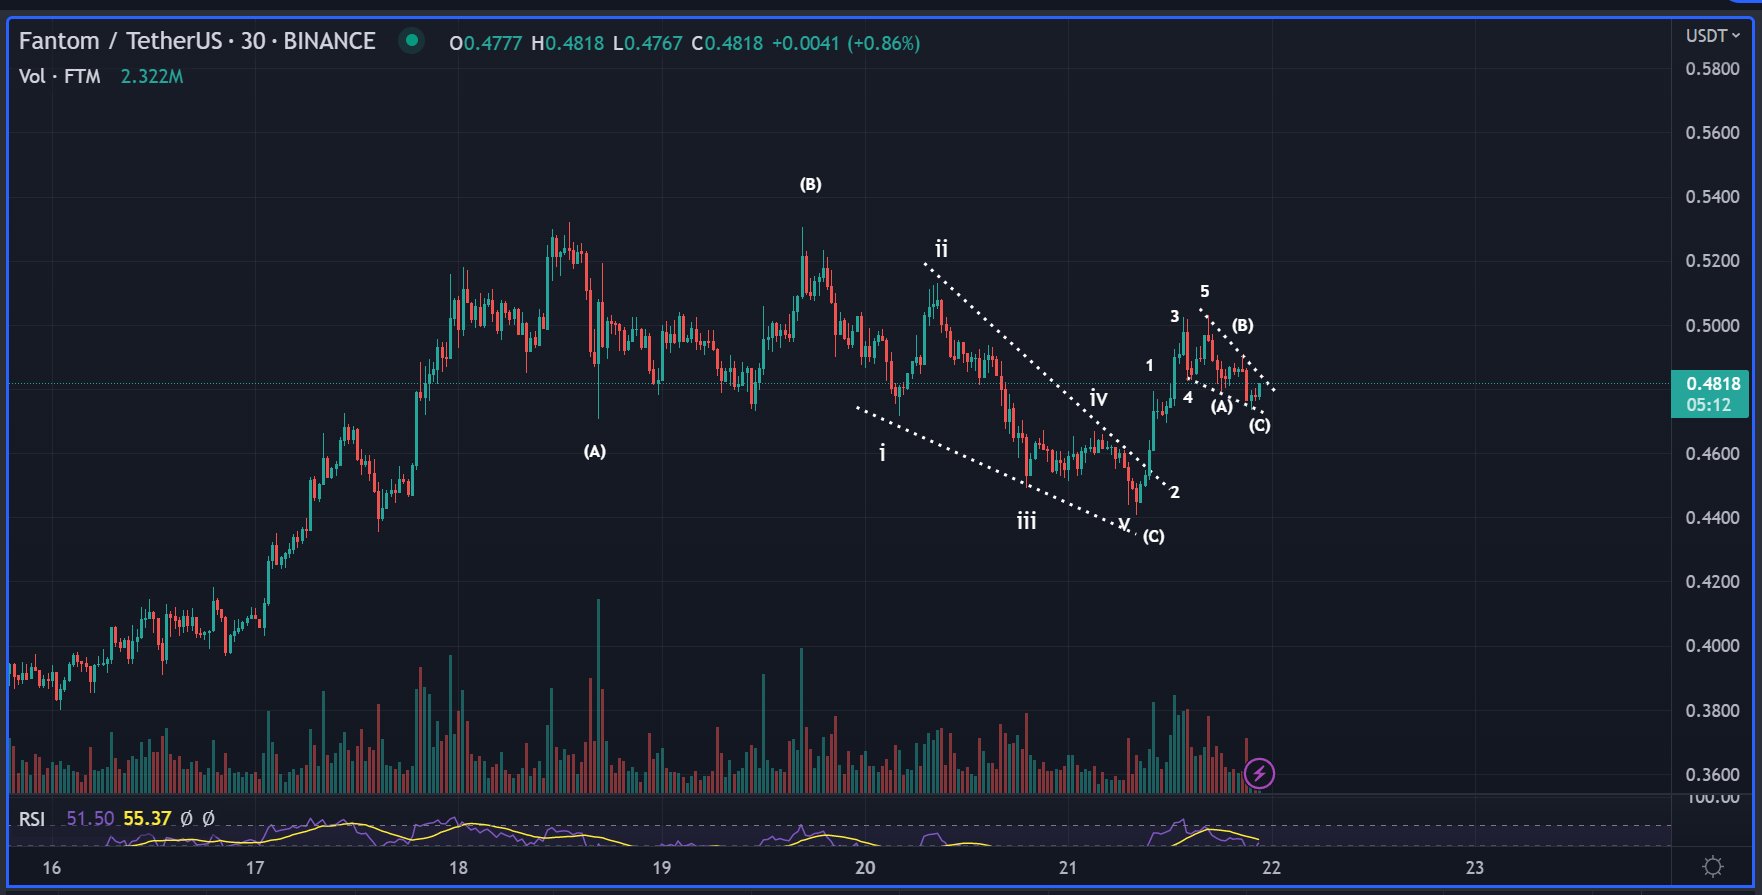The width and height of the screenshot is (1762, 895).
Task: Click date 22 on the time axis
Action: [1271, 867]
